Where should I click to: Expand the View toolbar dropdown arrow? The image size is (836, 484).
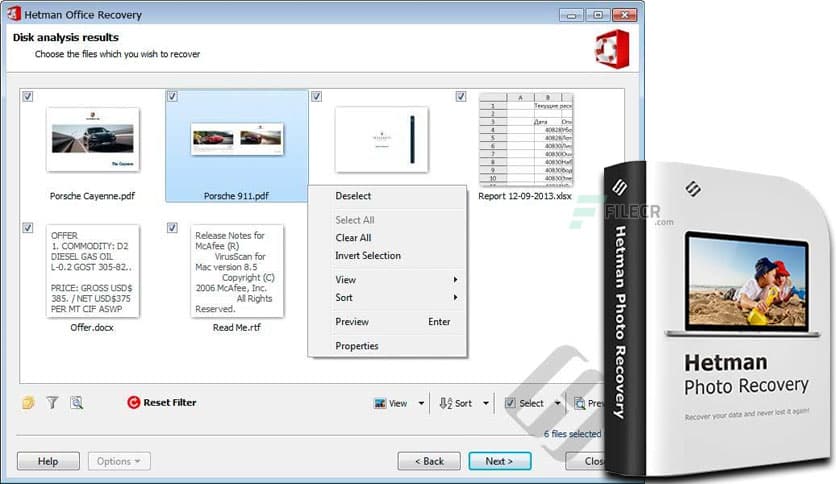click(421, 404)
